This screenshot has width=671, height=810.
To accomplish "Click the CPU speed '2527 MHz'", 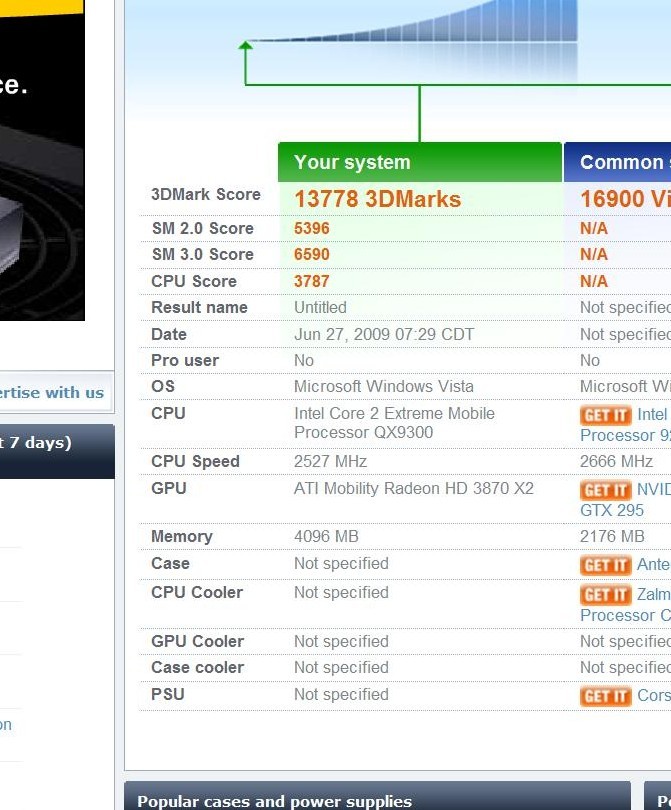I will [x=330, y=461].
